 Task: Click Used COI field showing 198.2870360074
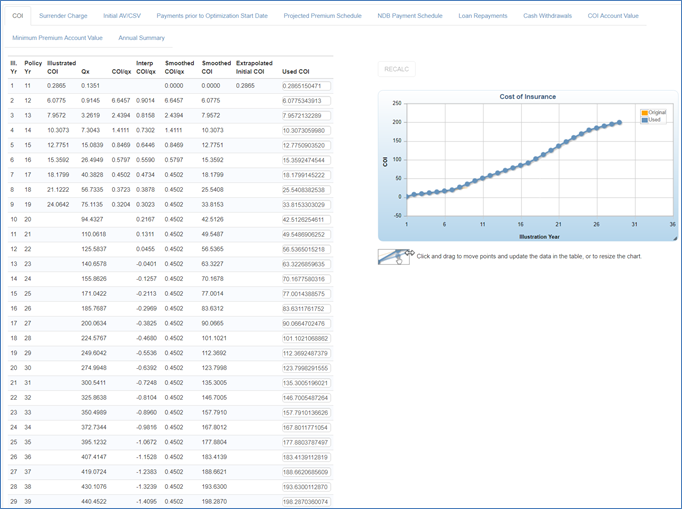[305, 501]
